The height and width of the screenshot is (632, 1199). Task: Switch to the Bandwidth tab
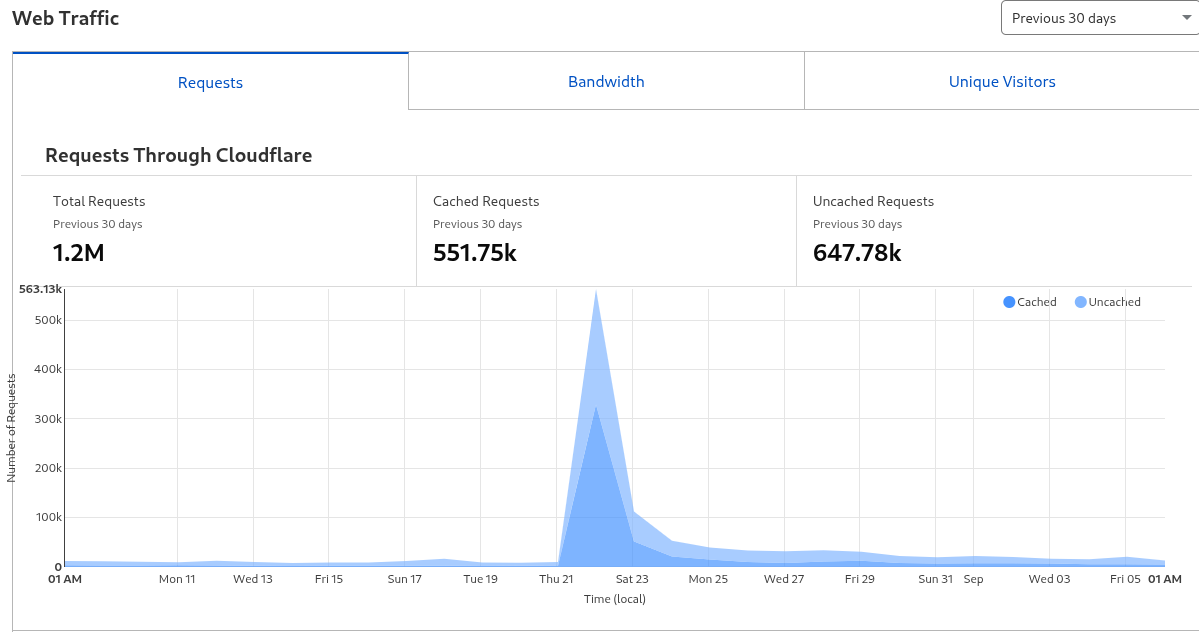(606, 82)
